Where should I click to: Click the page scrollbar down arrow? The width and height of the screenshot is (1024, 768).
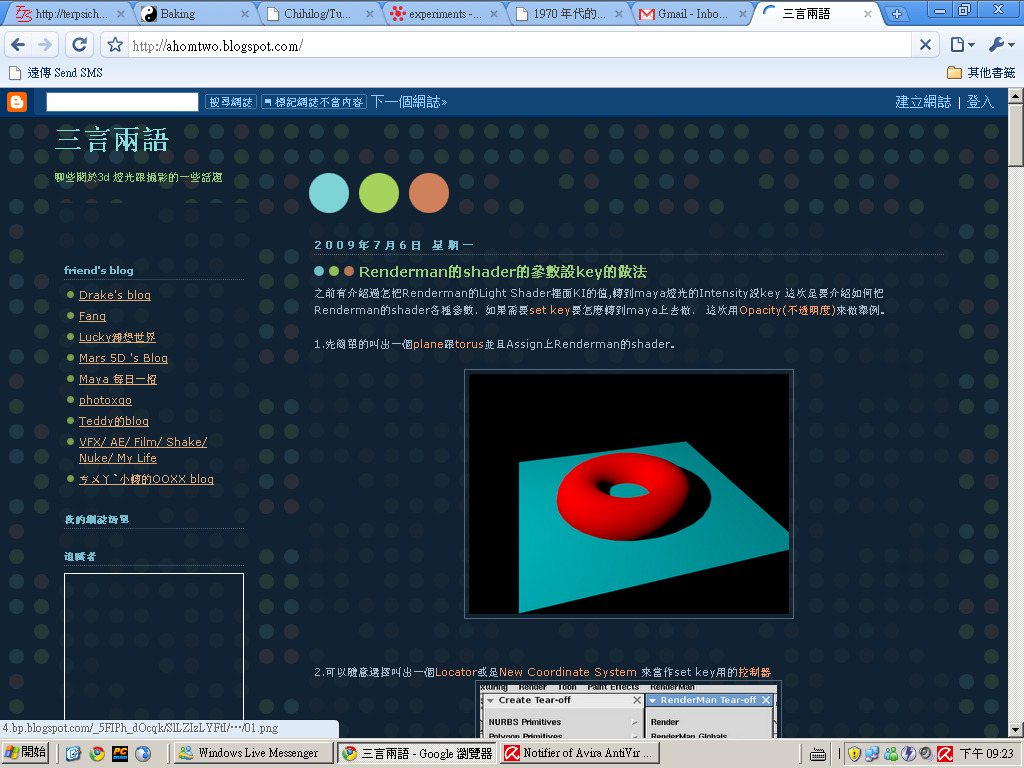click(x=1016, y=729)
